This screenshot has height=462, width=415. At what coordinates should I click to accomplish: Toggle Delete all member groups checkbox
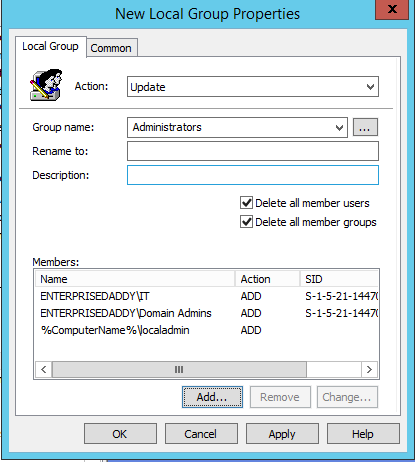pos(246,222)
